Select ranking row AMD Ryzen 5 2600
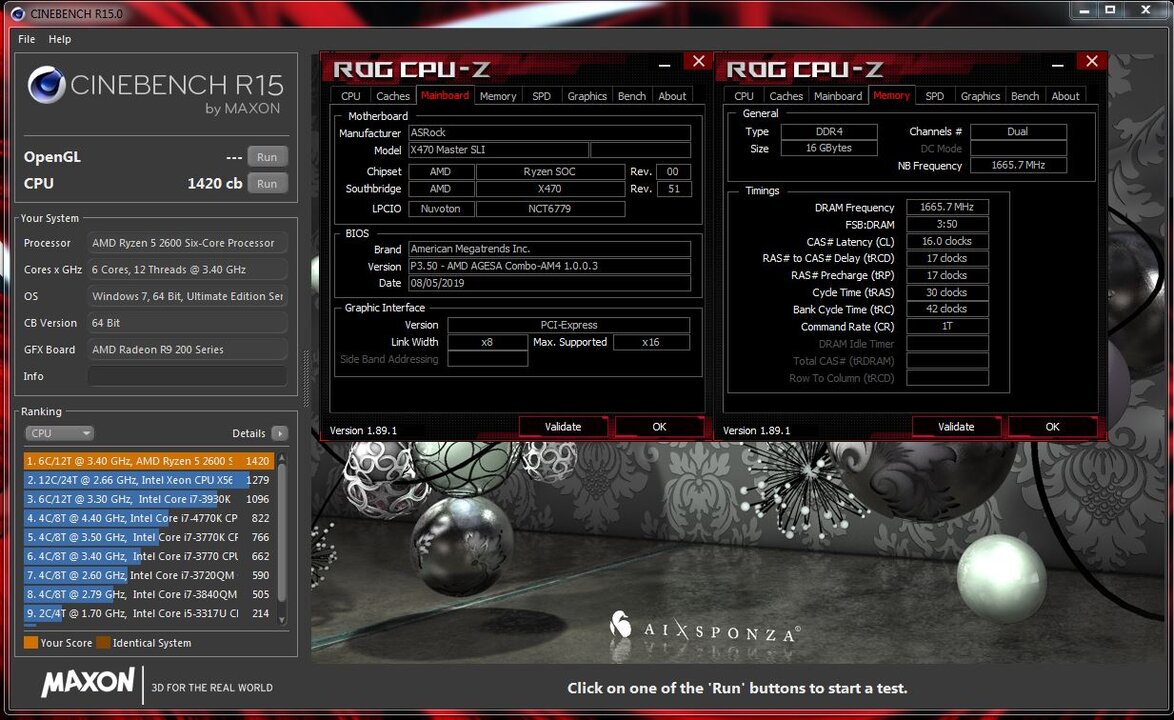This screenshot has height=720, width=1174. [148, 461]
